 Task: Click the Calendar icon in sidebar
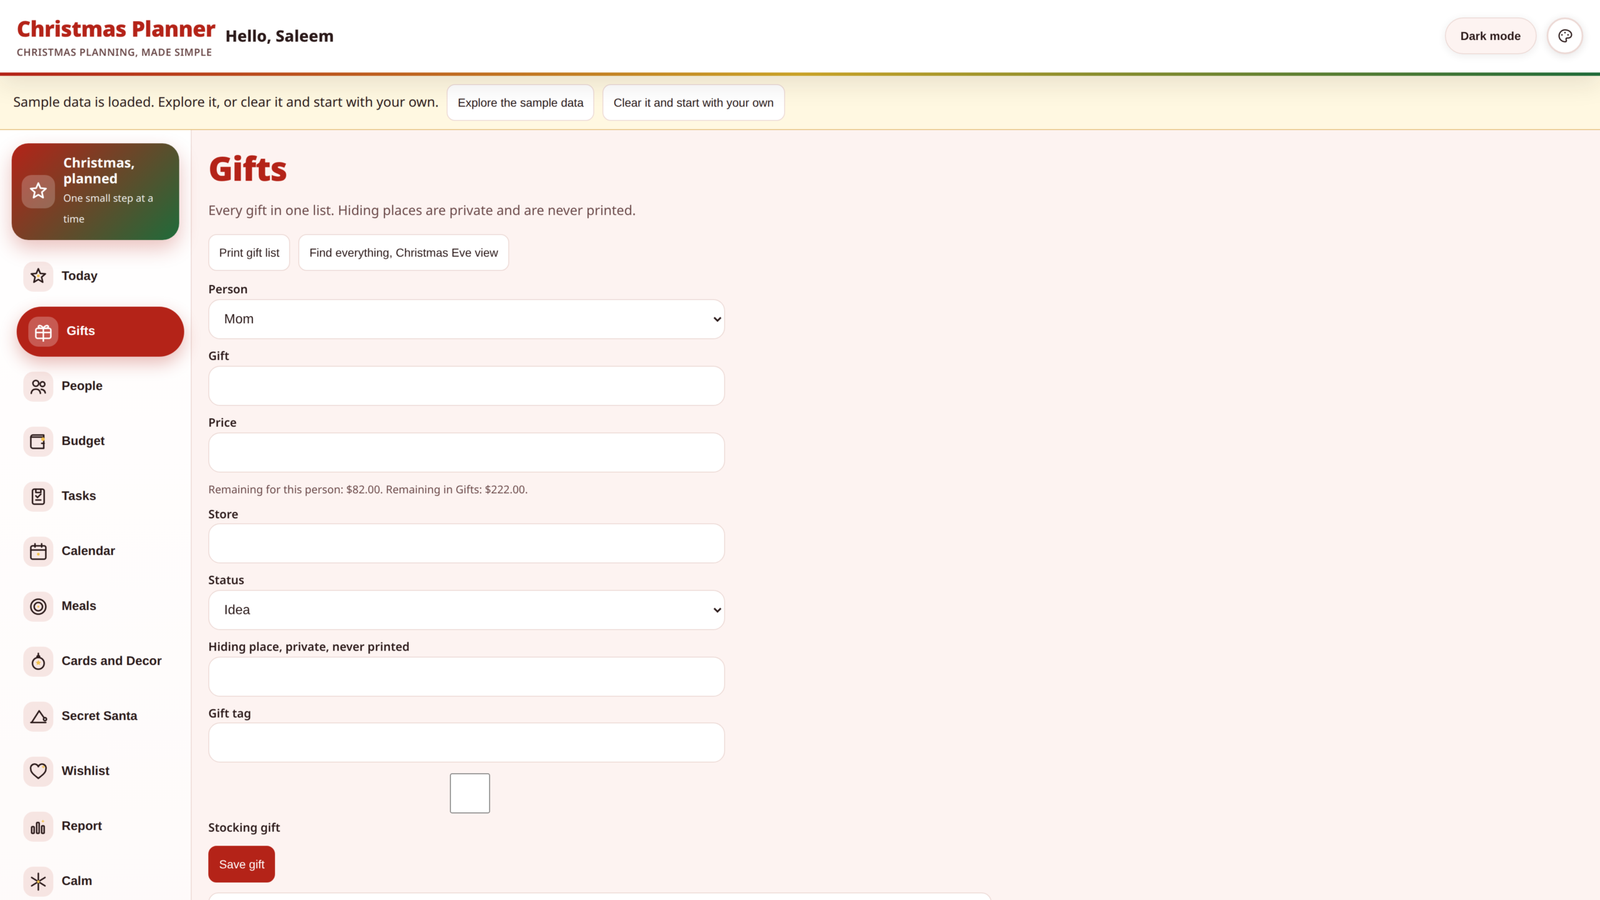(38, 551)
